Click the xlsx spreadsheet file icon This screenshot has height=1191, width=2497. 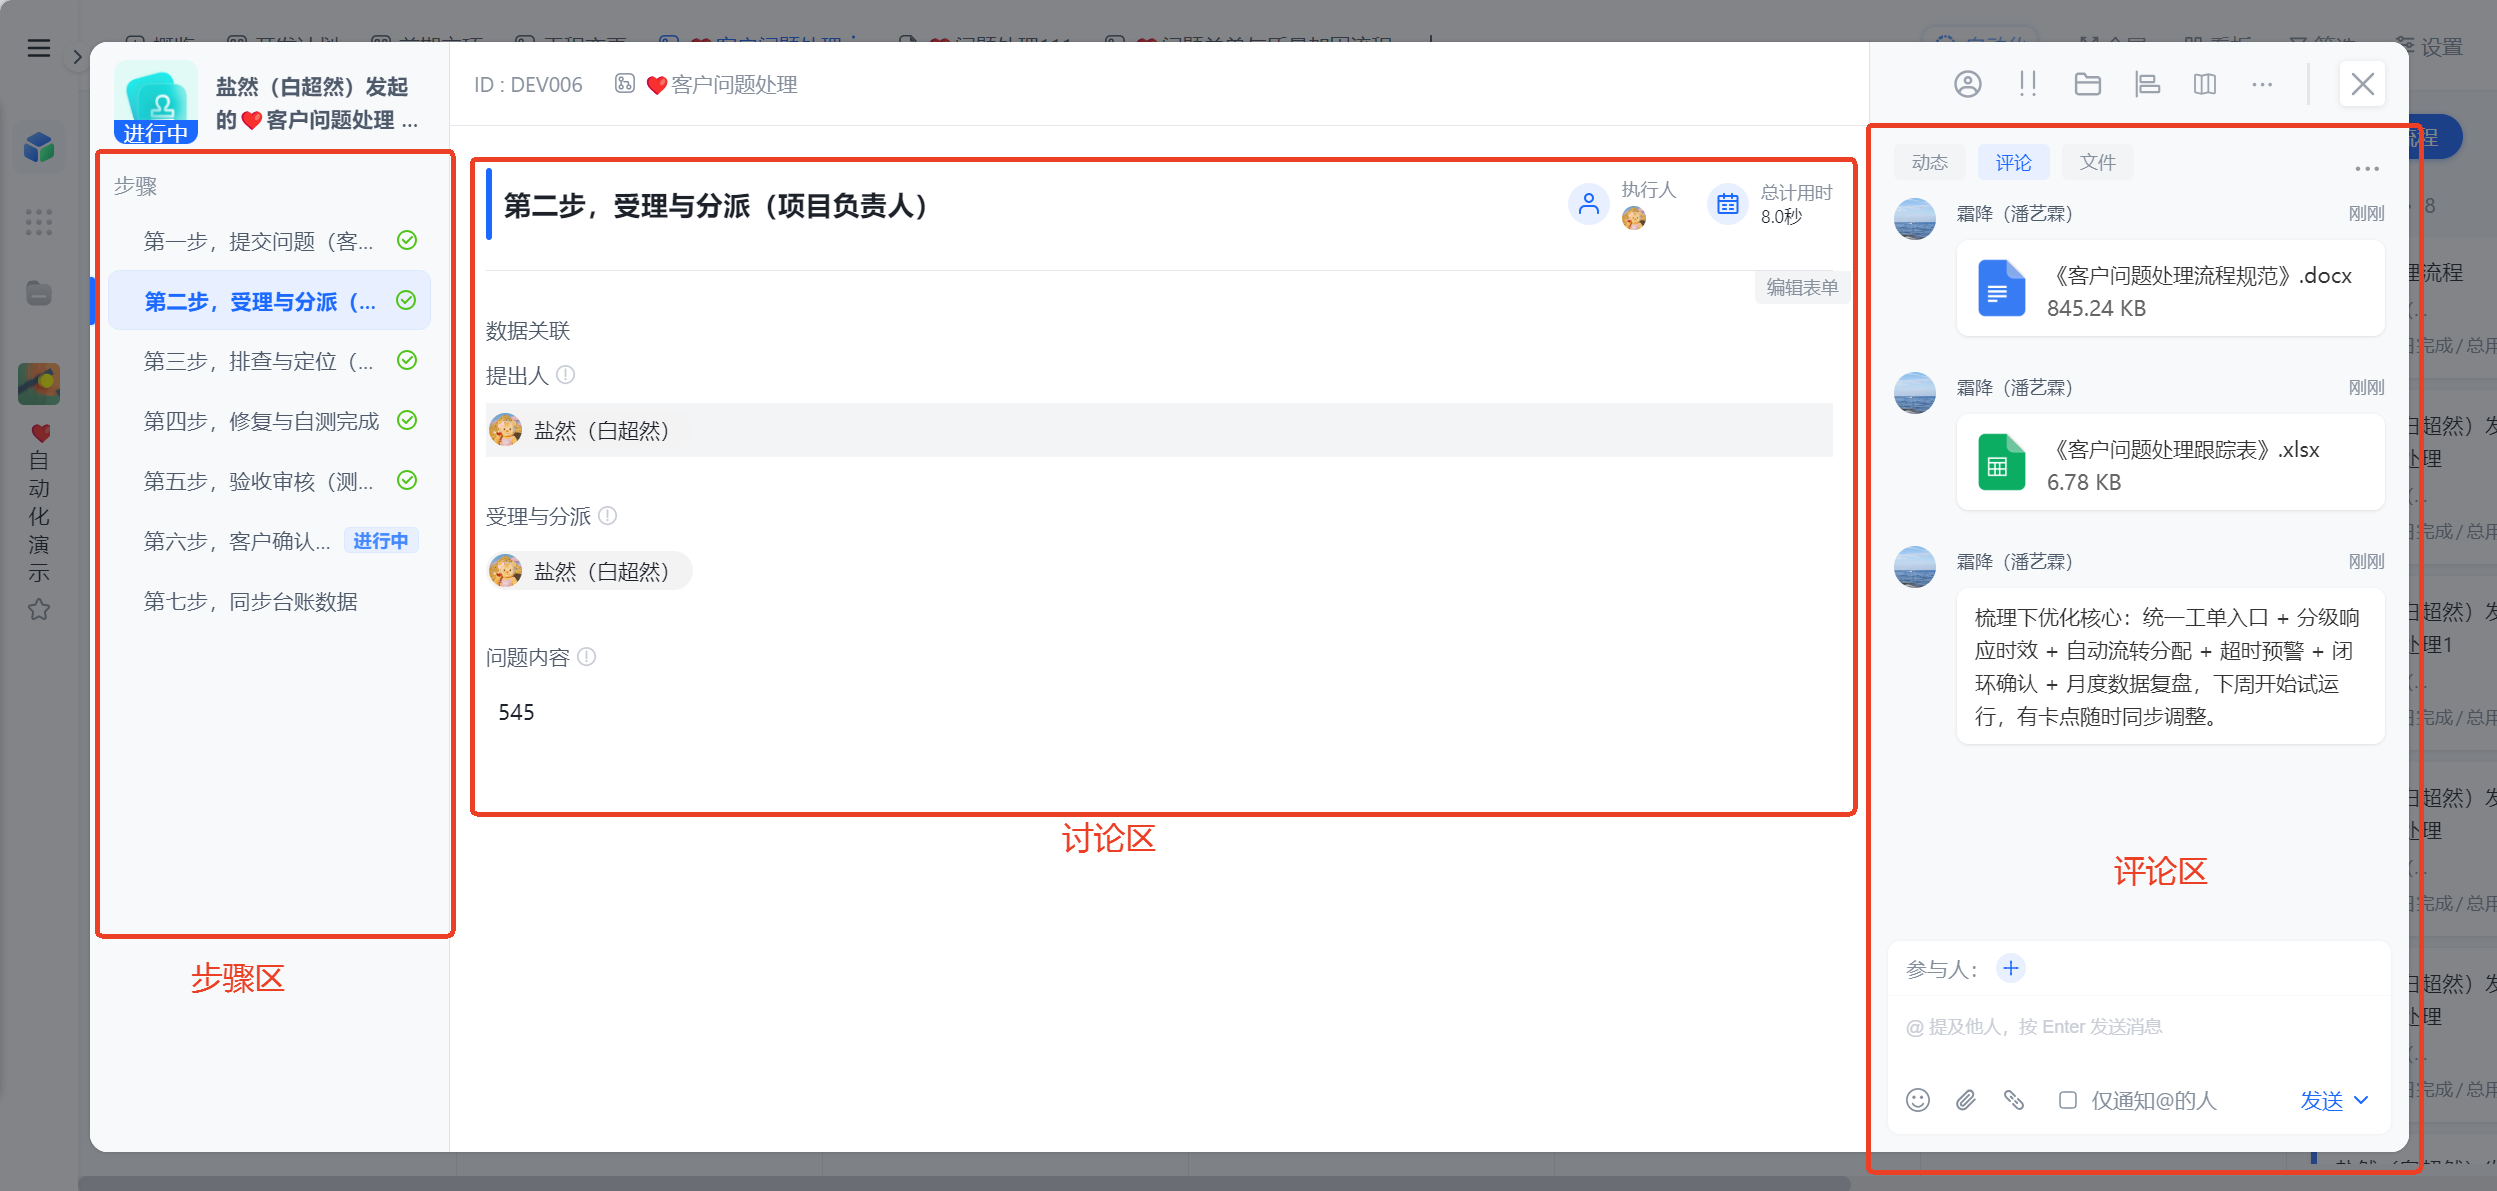click(2001, 463)
